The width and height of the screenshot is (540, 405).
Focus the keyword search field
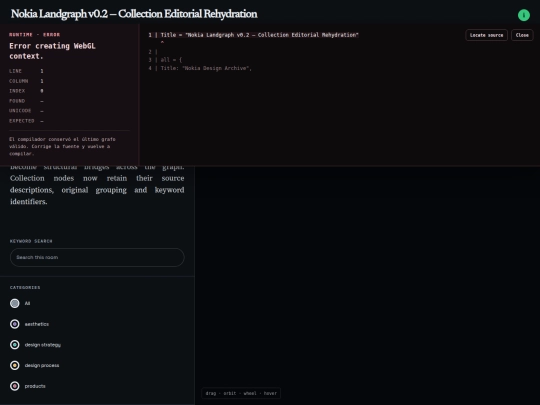coord(97,257)
